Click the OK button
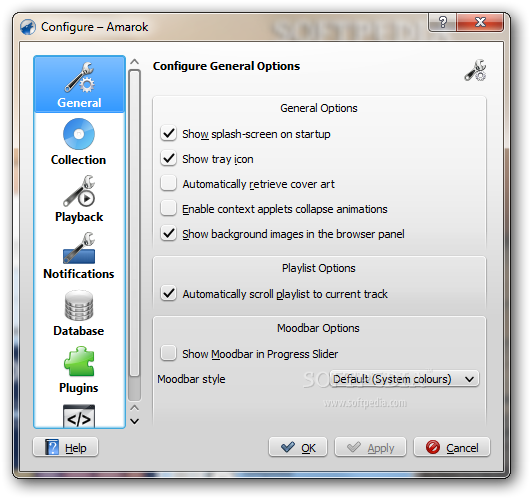The image size is (531, 499). tap(298, 448)
